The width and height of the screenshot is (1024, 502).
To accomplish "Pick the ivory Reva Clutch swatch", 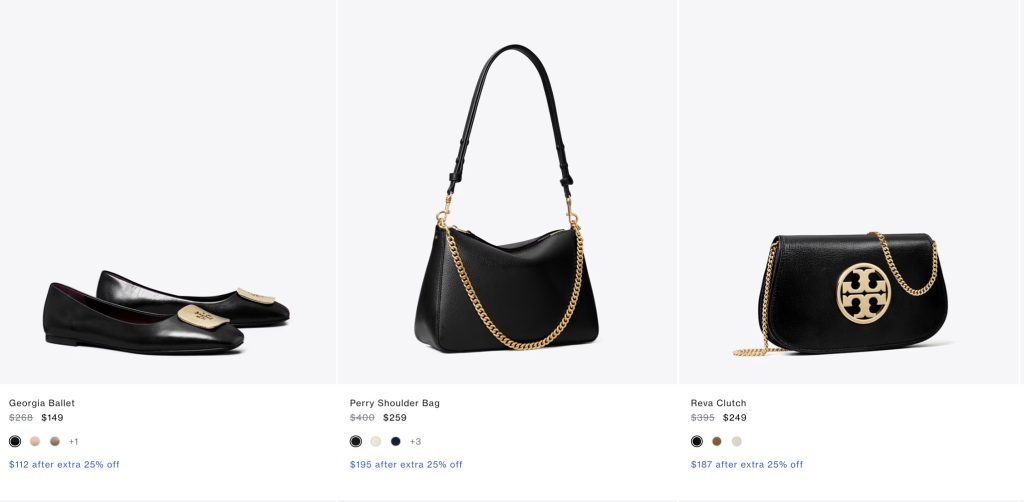I will [737, 441].
